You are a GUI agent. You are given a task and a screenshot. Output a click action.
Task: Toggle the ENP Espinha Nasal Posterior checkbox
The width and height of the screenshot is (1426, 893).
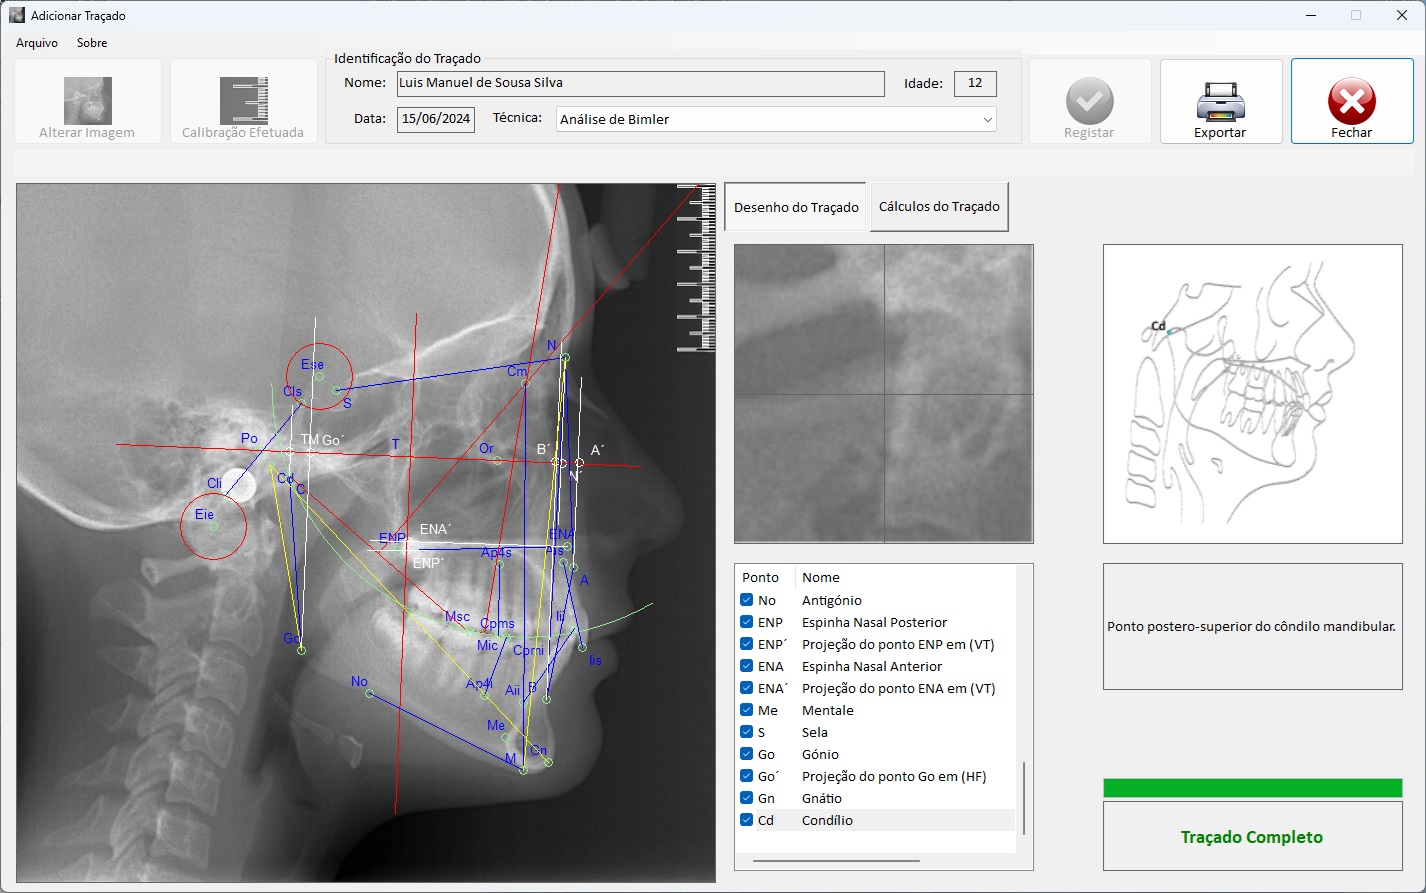coord(747,622)
